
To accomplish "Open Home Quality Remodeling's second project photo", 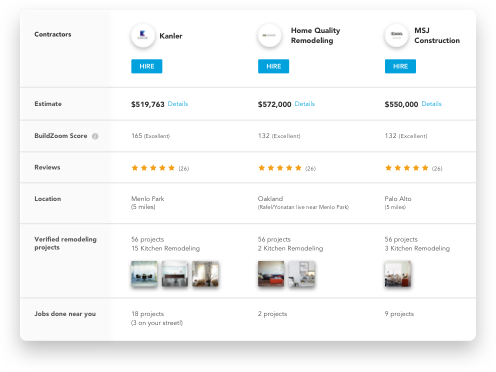I will (x=302, y=274).
